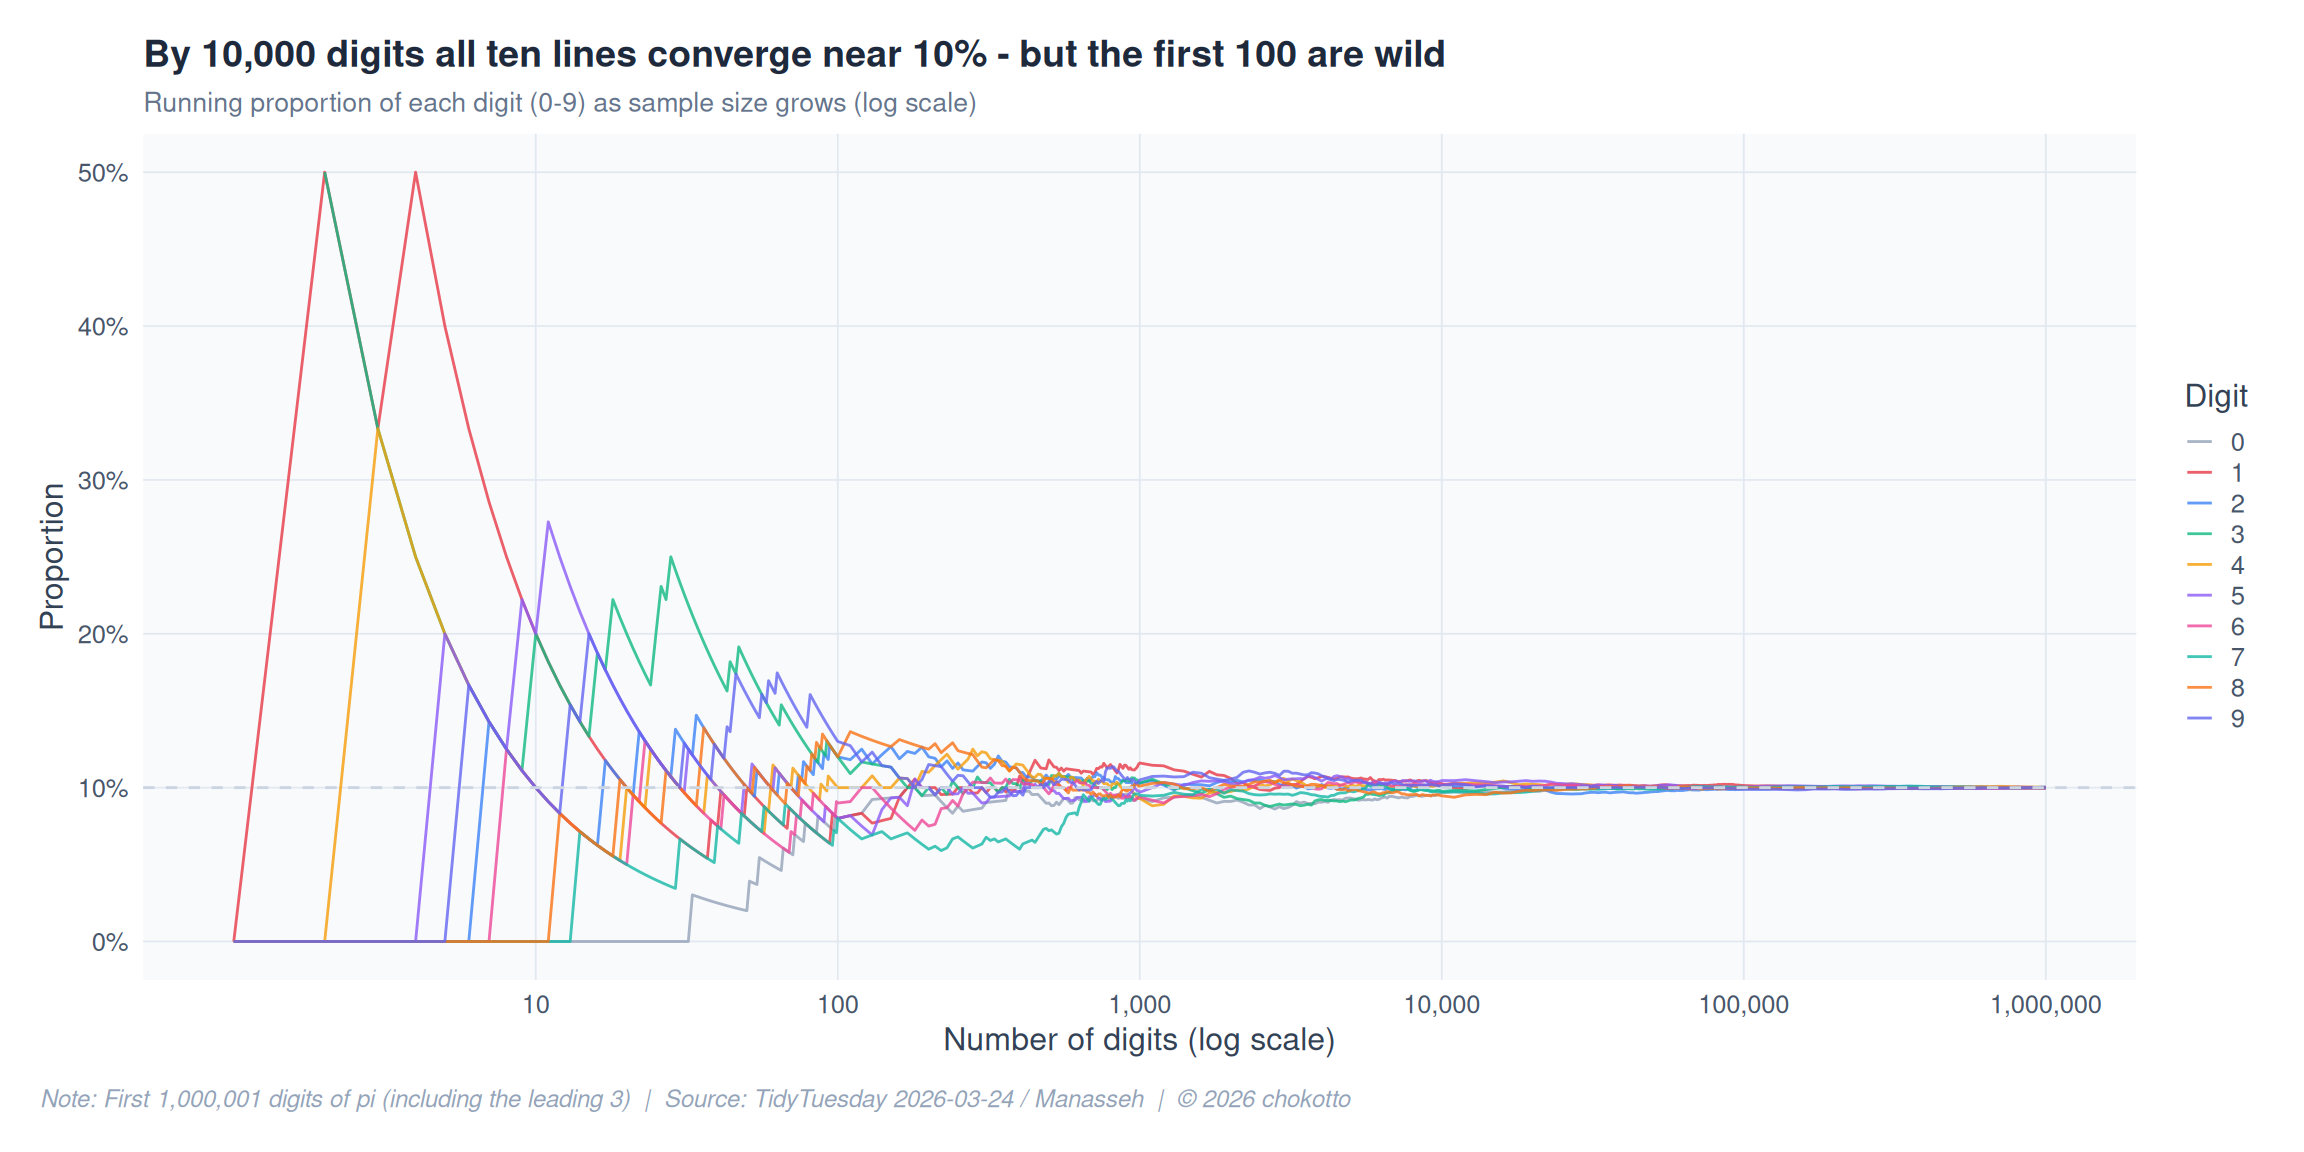Click the chart title about 10,000 digits
2304x1152 pixels.
(x=794, y=54)
